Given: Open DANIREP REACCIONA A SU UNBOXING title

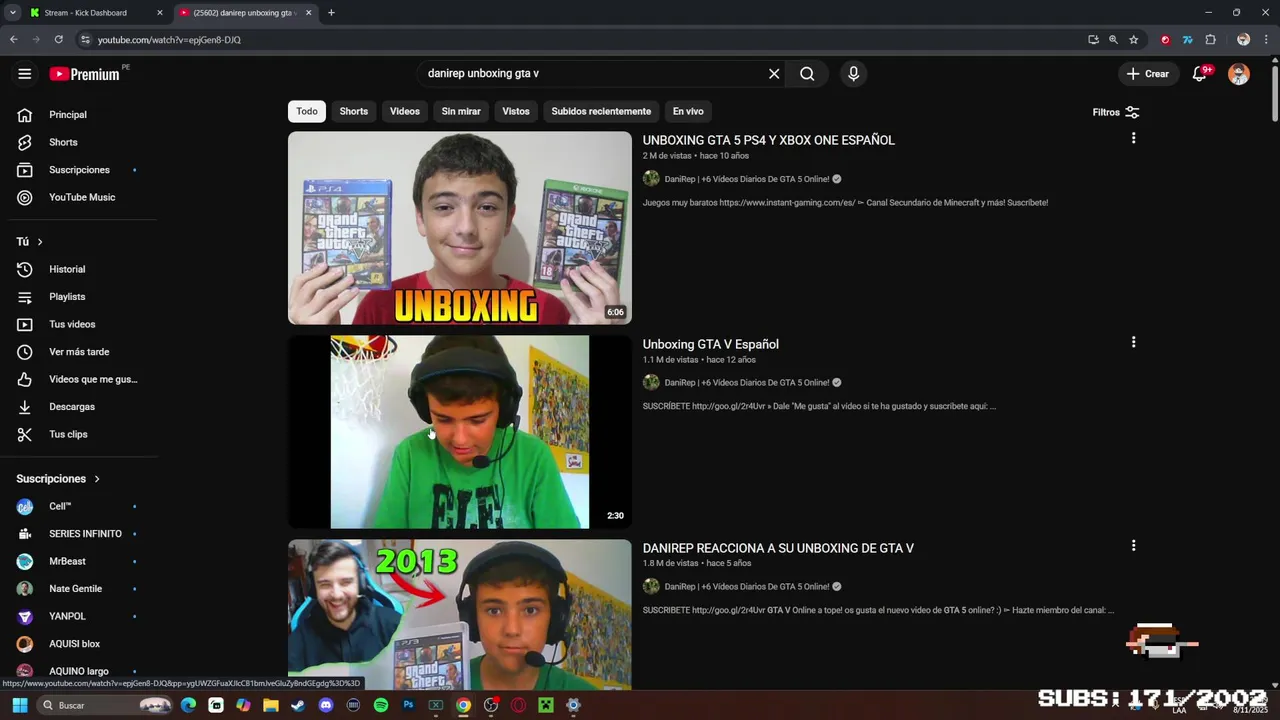Looking at the screenshot, I should tap(778, 548).
